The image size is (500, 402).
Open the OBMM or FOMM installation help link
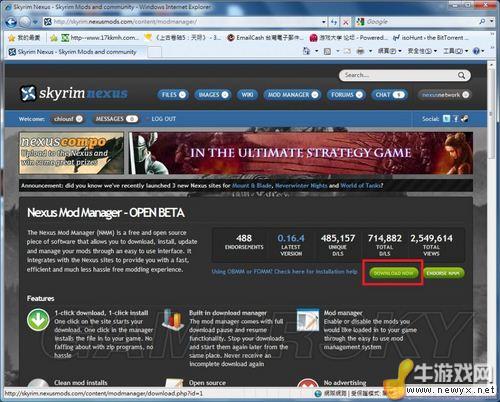tap(284, 272)
